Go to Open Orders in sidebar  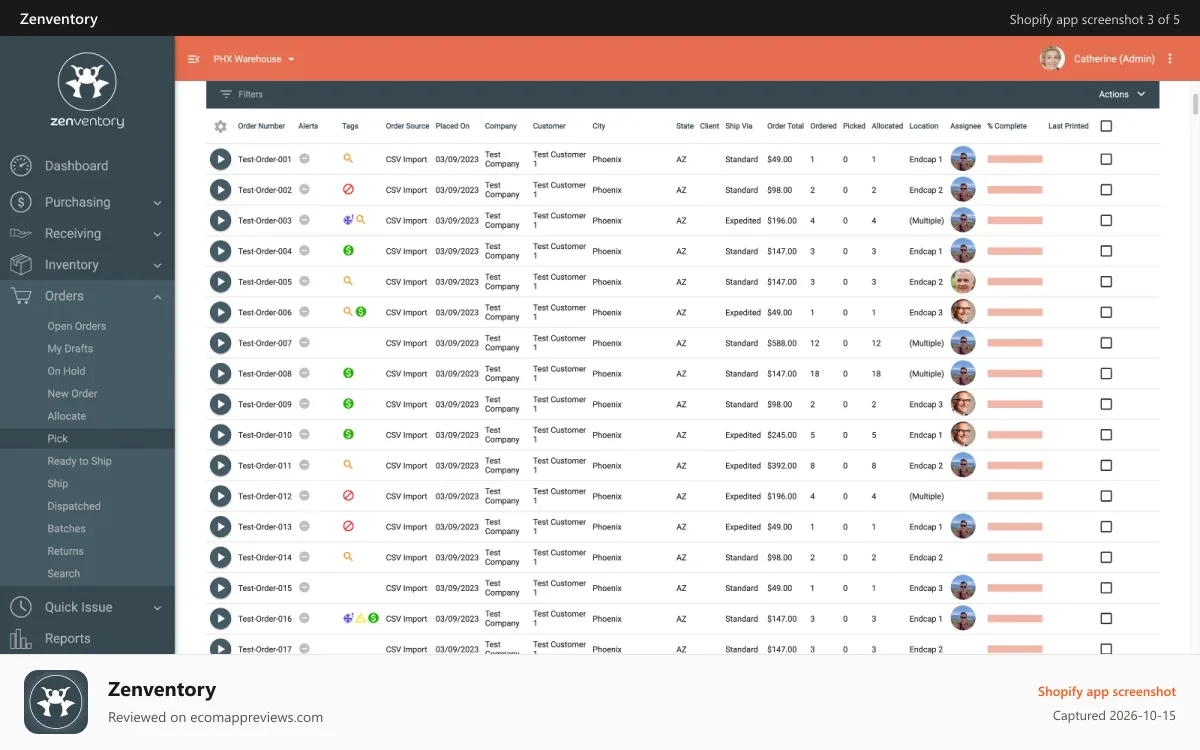pos(76,326)
